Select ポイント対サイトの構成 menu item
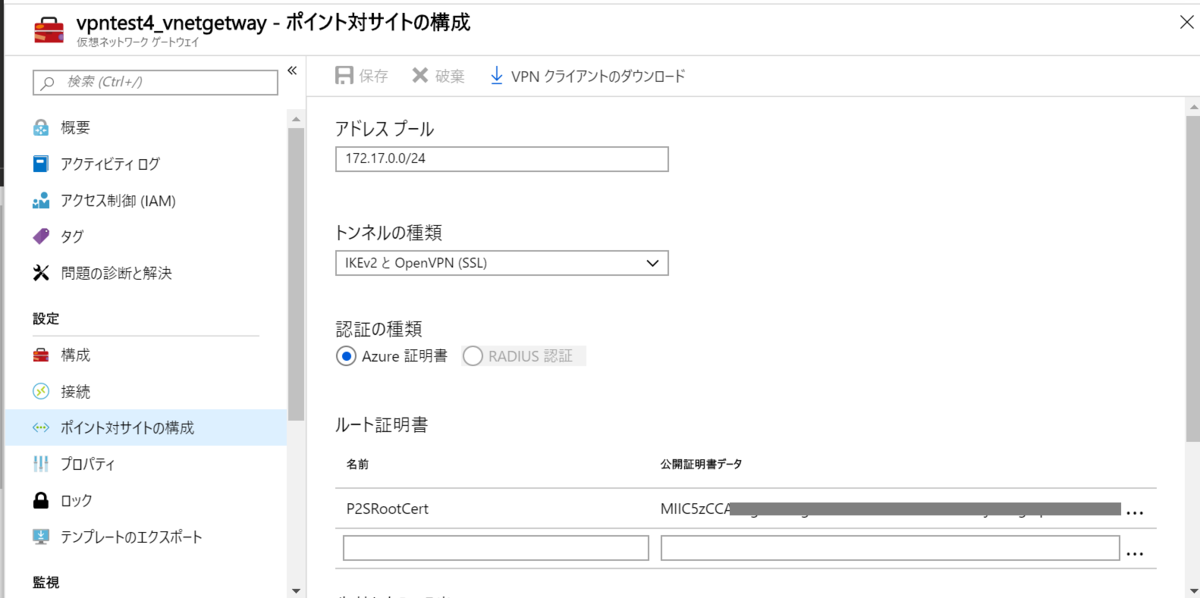 [x=145, y=428]
